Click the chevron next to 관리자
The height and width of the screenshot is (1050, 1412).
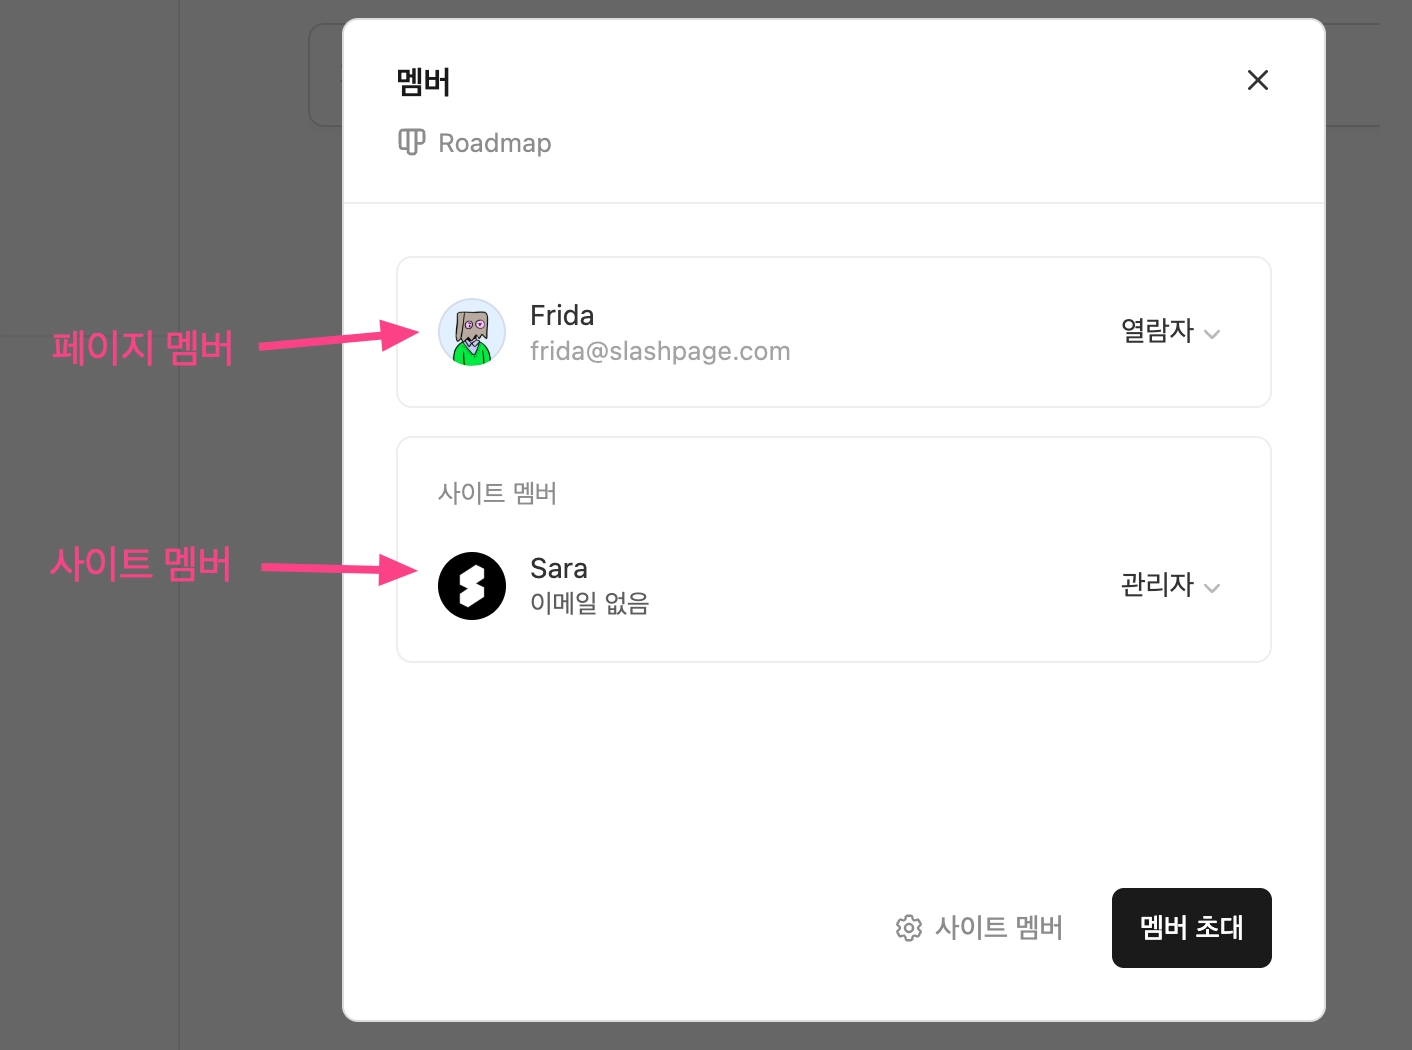click(x=1212, y=588)
